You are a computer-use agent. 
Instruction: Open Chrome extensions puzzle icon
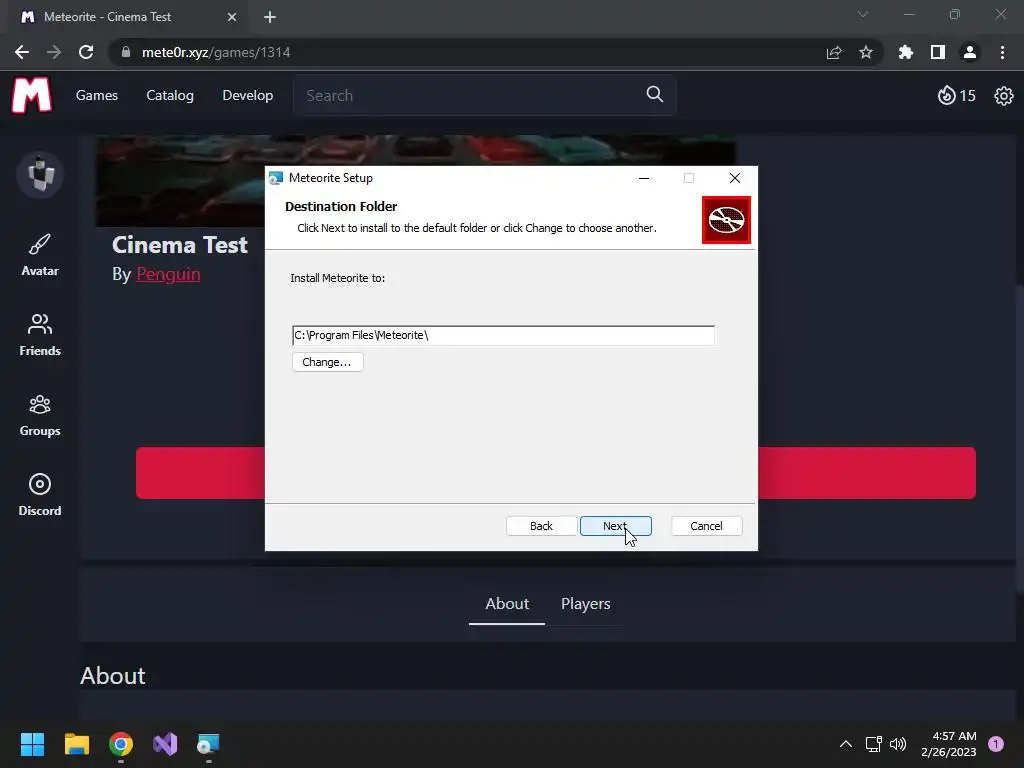coord(906,52)
